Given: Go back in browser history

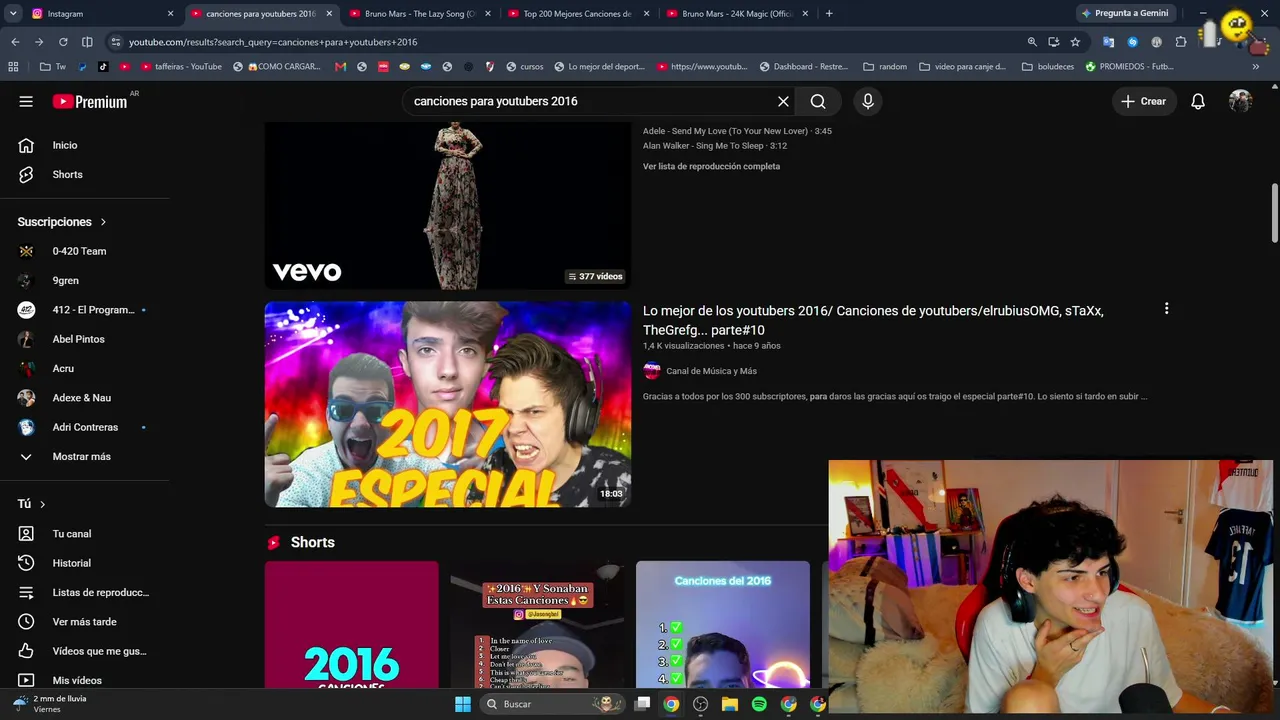Looking at the screenshot, I should click(15, 42).
